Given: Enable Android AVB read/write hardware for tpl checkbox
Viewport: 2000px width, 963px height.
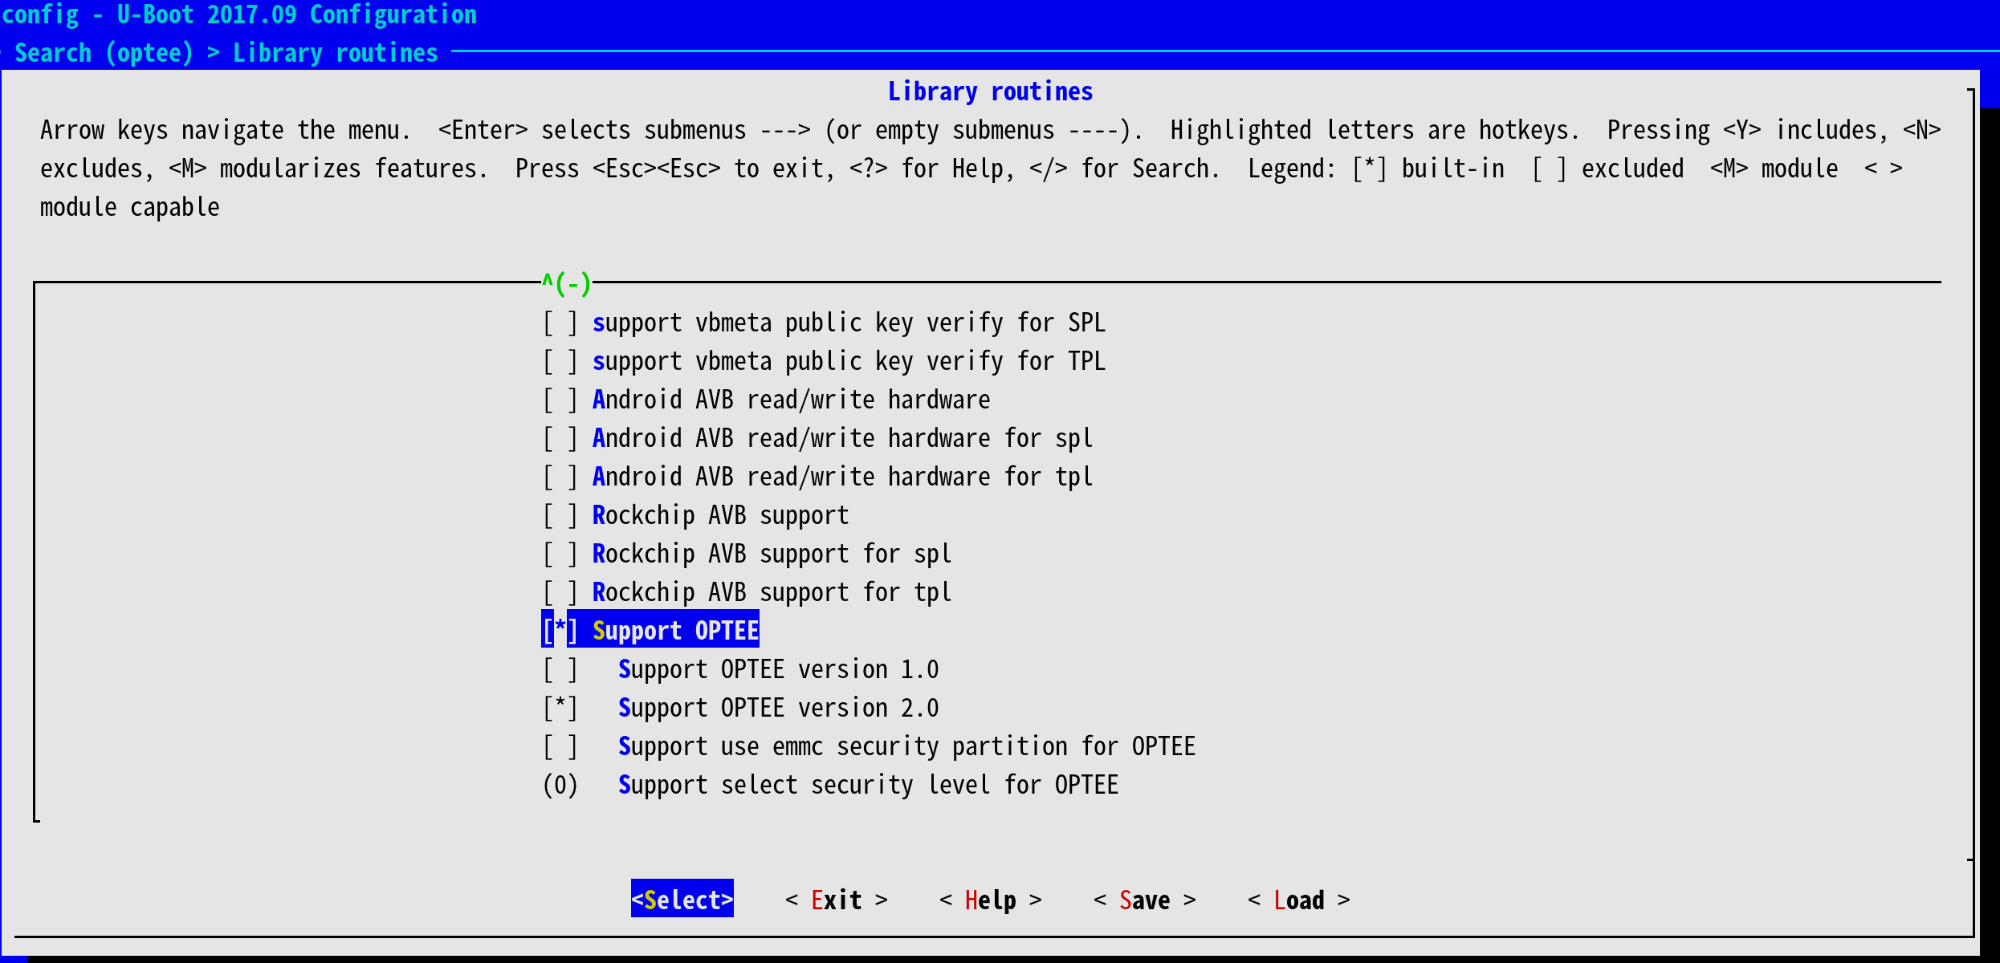Looking at the screenshot, I should pos(560,477).
